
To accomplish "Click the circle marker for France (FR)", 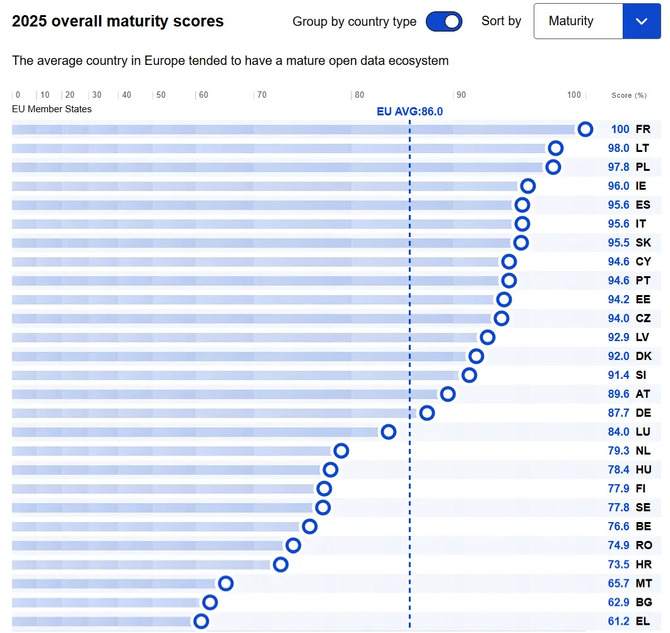I will 585,129.
